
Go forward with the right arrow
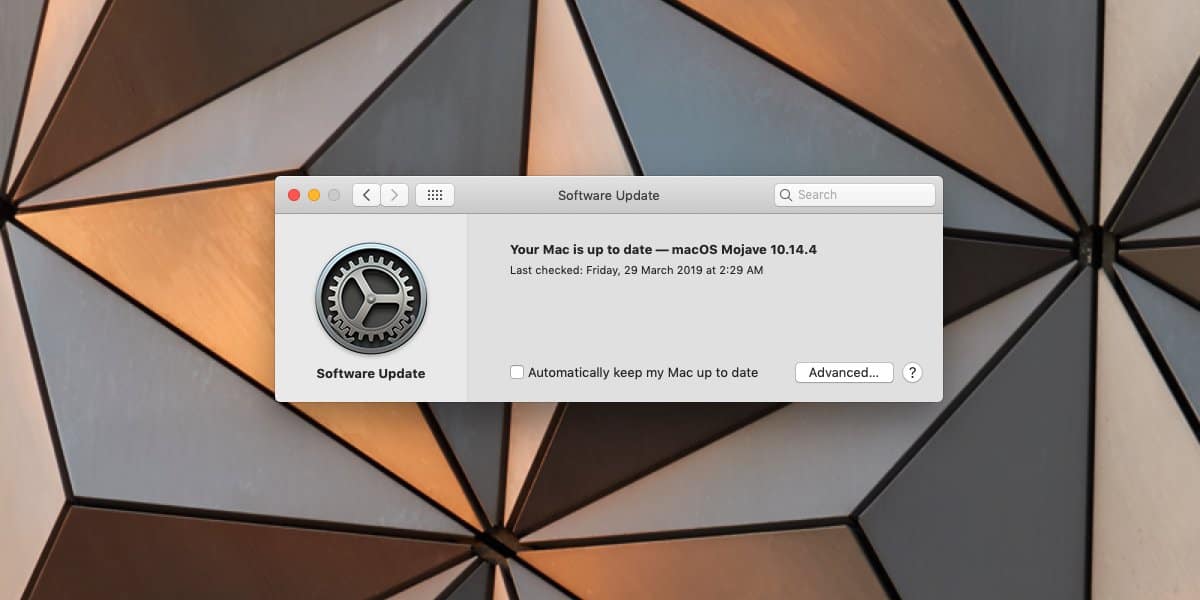(395, 195)
